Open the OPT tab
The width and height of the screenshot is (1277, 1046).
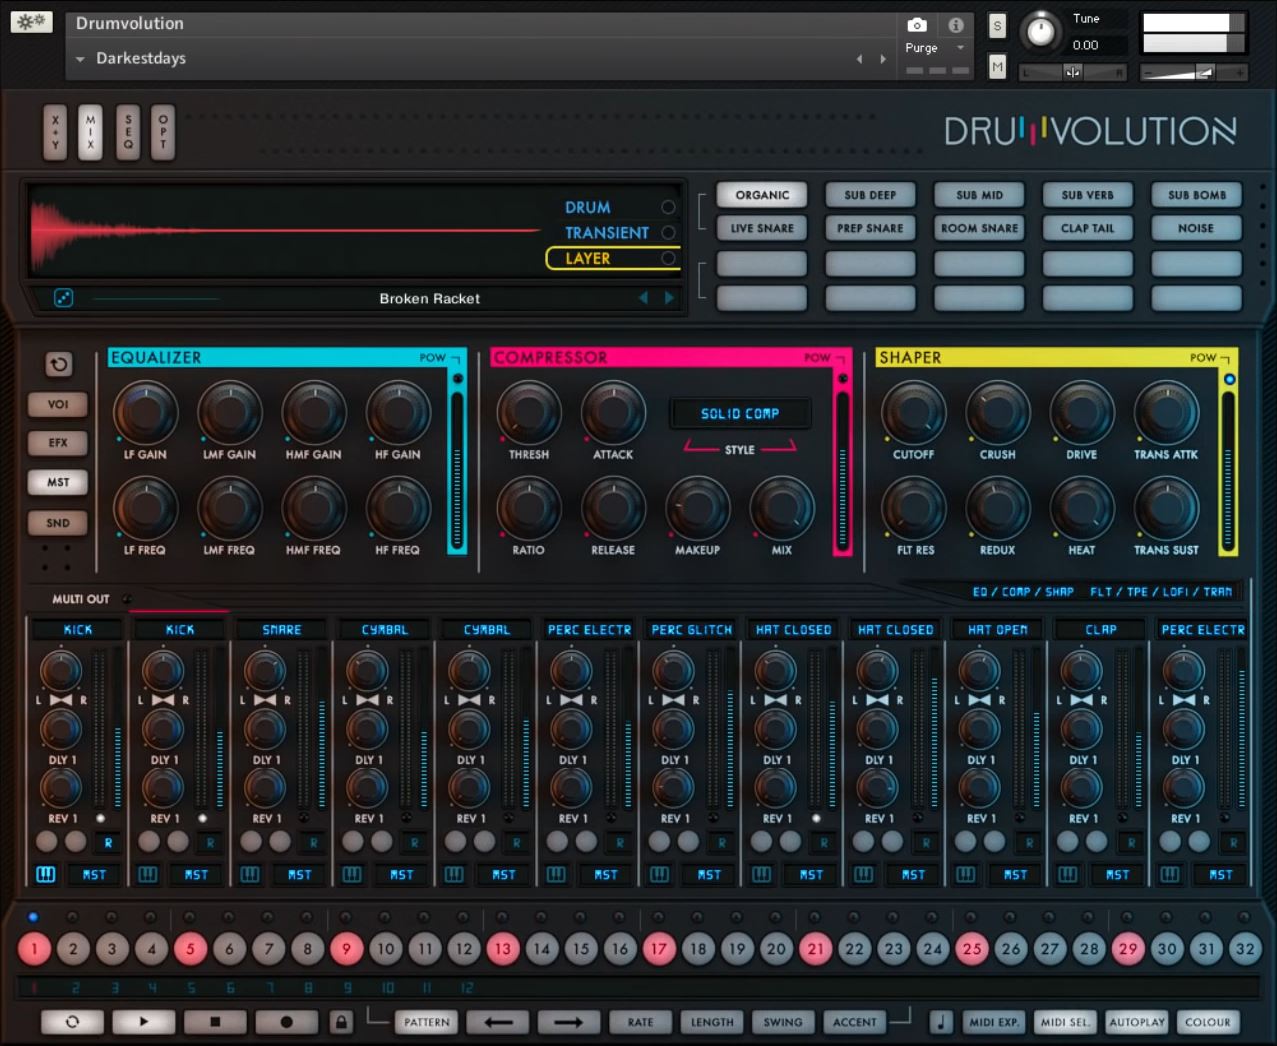click(x=163, y=132)
